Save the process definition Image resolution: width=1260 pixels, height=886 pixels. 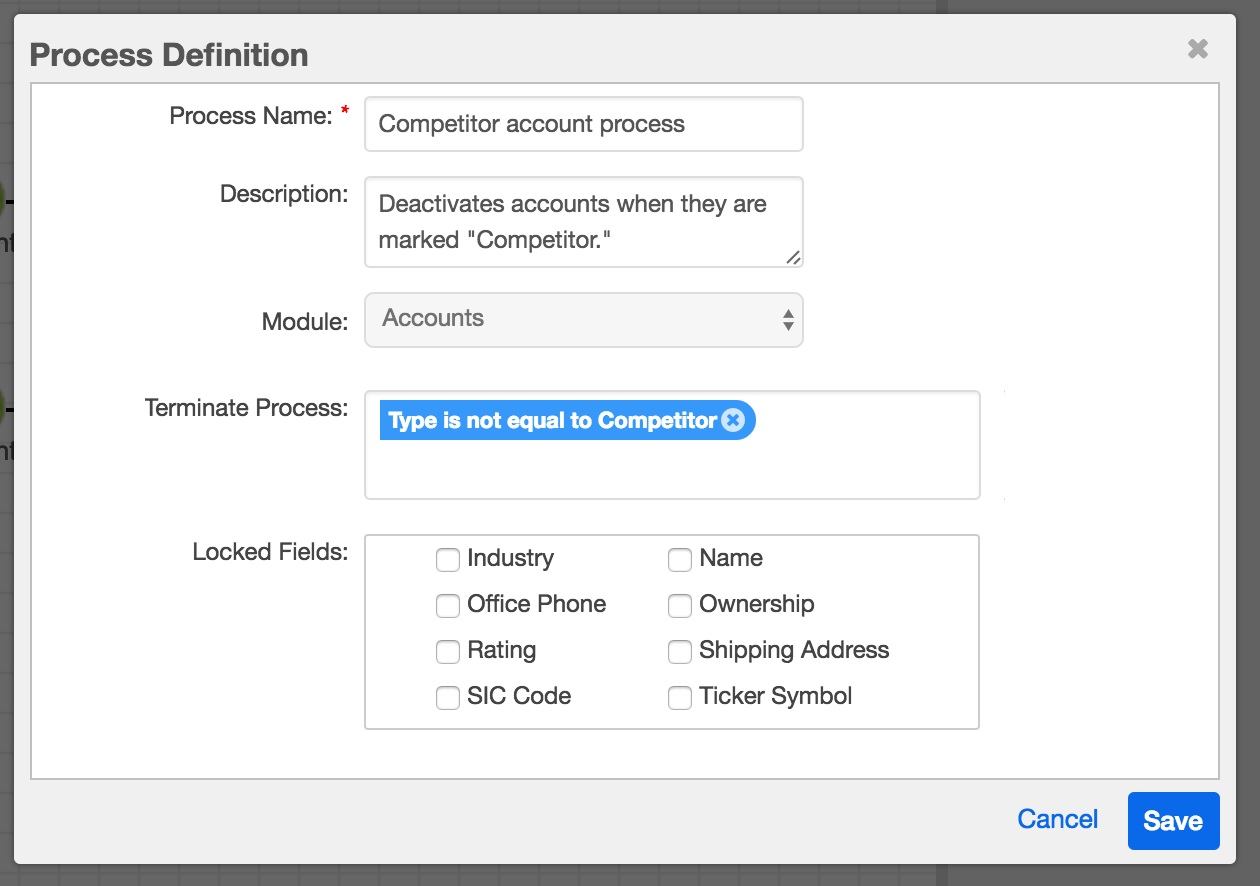1173,820
